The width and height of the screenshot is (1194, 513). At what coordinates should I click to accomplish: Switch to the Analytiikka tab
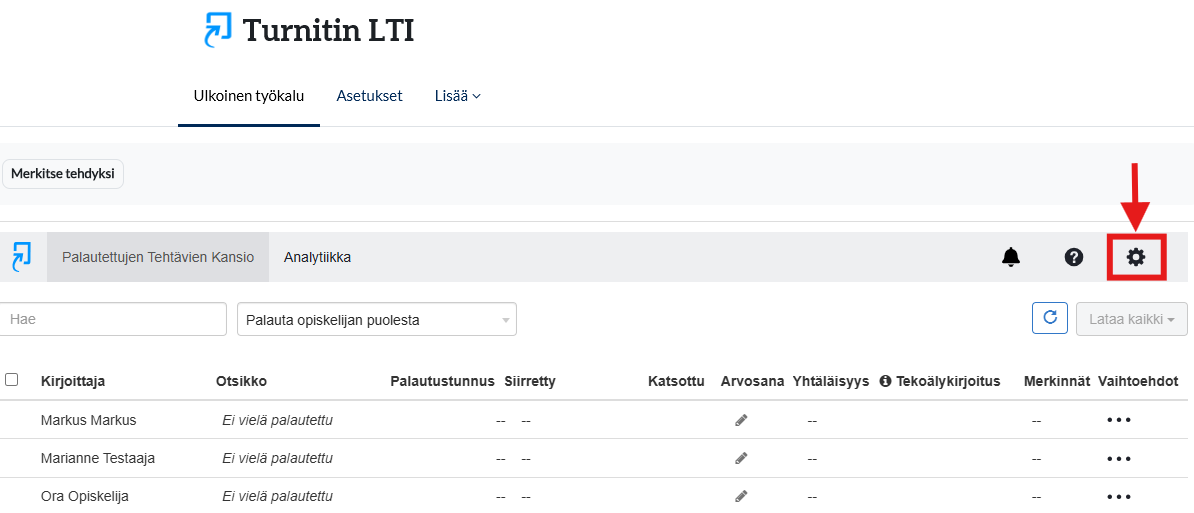point(317,257)
